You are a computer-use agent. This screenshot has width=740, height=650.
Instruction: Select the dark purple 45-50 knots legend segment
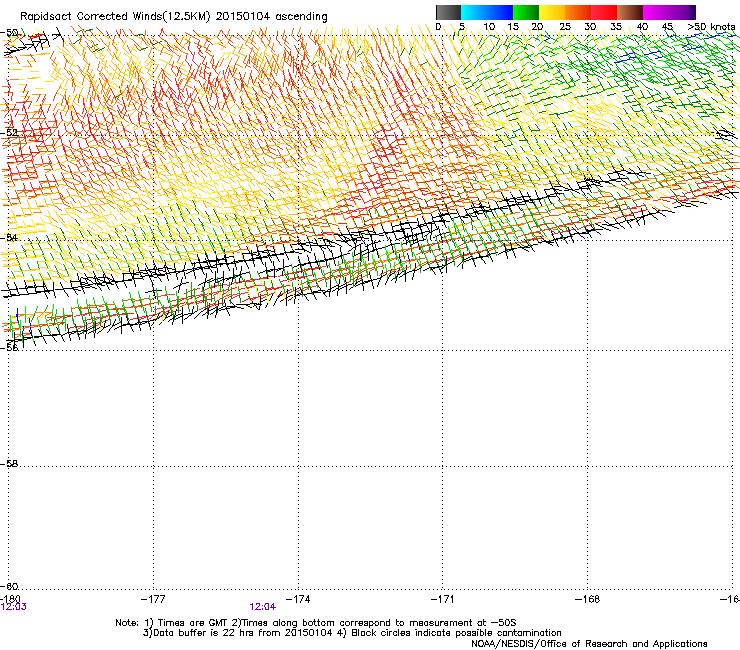pyautogui.click(x=682, y=12)
